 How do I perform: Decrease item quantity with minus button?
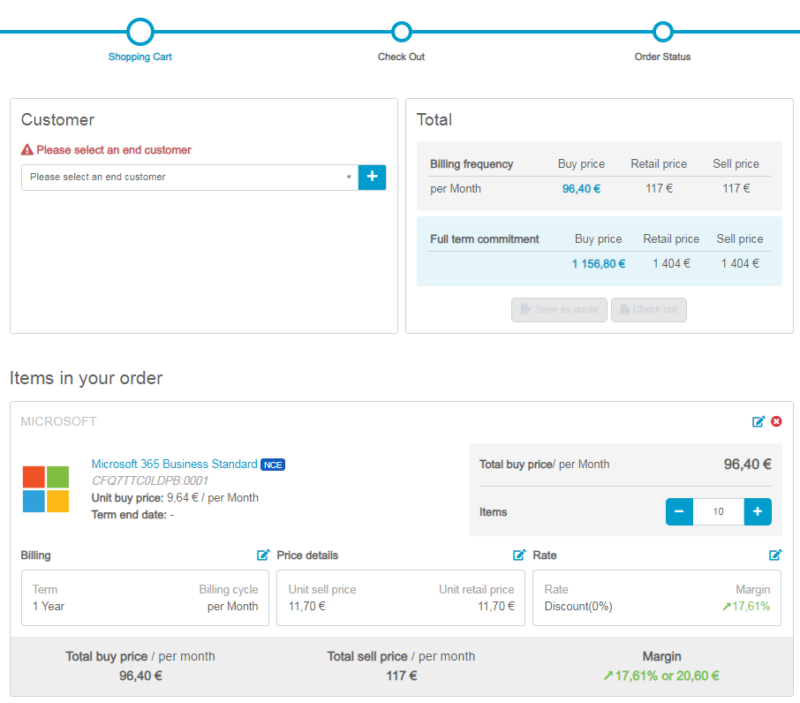(679, 512)
